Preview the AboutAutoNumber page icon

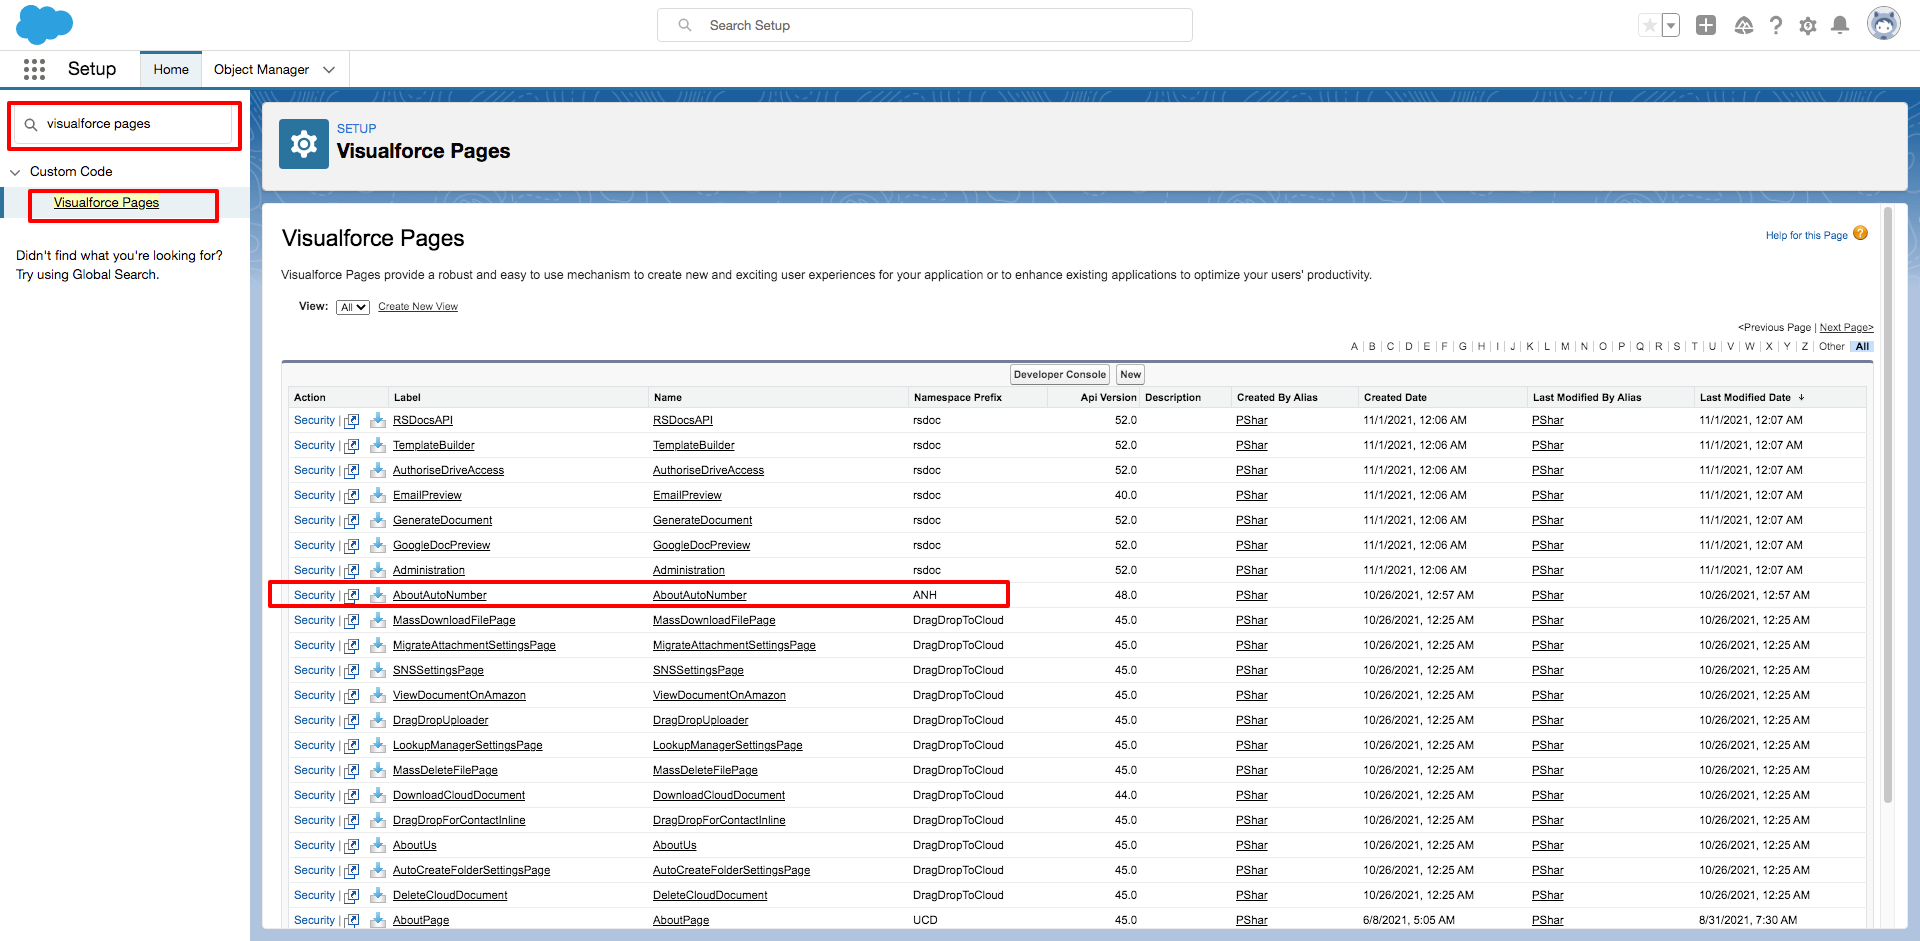(x=352, y=596)
